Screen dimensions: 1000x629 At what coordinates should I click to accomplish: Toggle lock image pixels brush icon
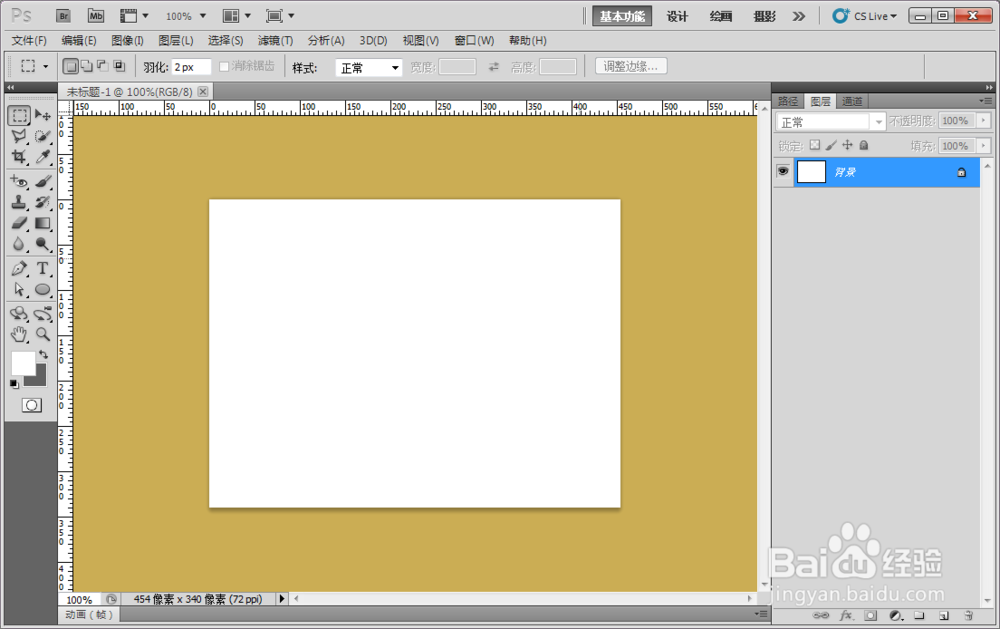click(x=831, y=145)
